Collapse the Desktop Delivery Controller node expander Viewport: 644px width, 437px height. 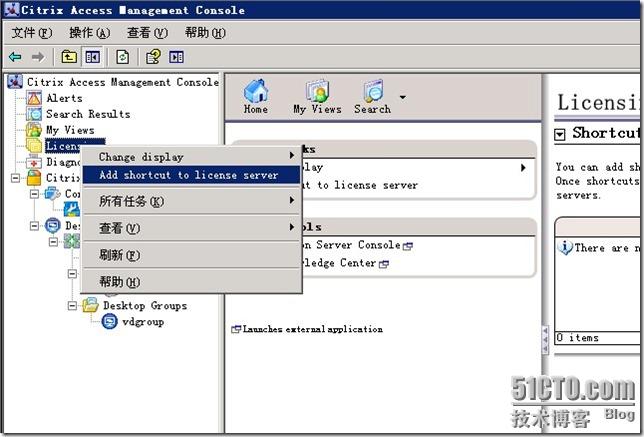pos(34,225)
